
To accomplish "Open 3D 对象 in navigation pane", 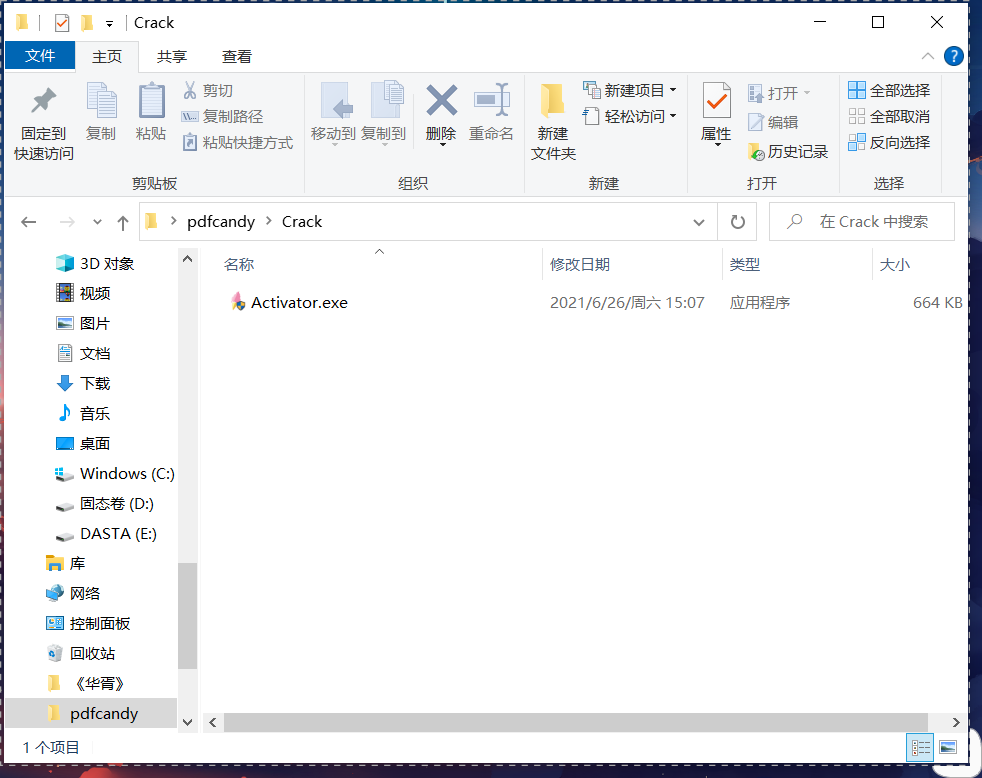I will click(x=95, y=263).
